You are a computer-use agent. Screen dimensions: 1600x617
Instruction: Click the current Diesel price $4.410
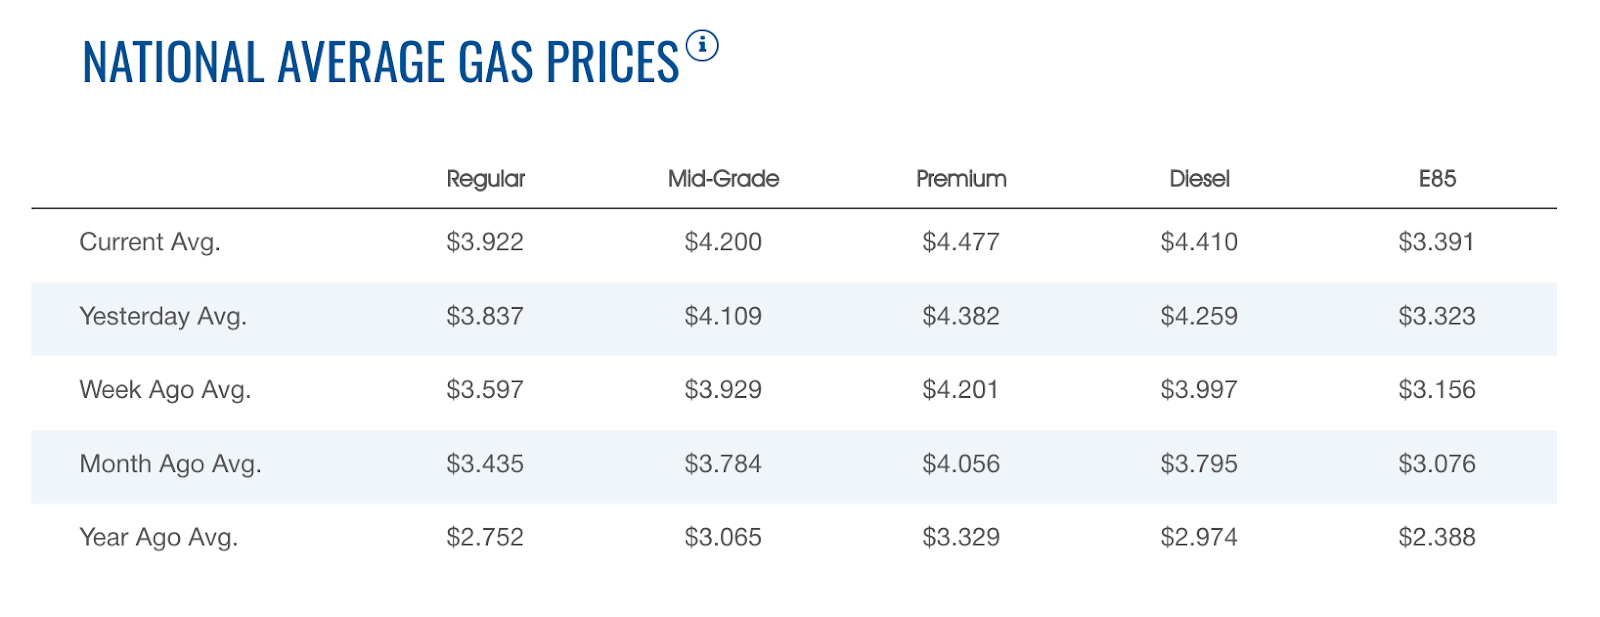(x=1199, y=242)
